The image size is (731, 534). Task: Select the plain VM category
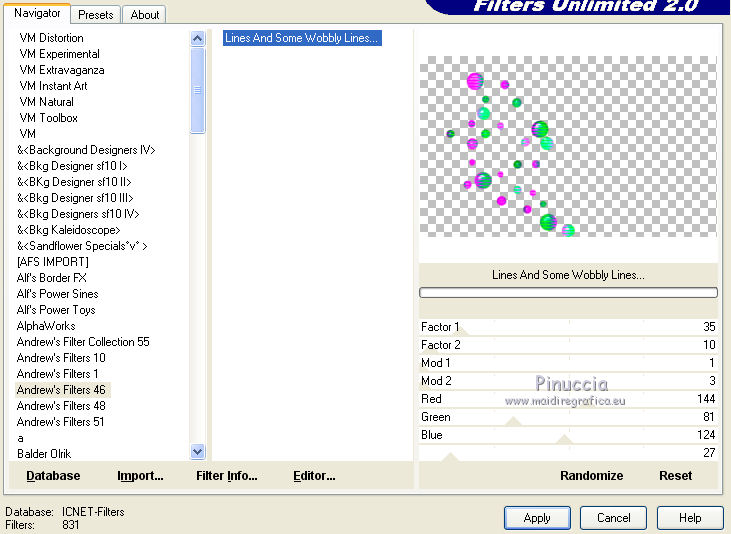click(28, 134)
